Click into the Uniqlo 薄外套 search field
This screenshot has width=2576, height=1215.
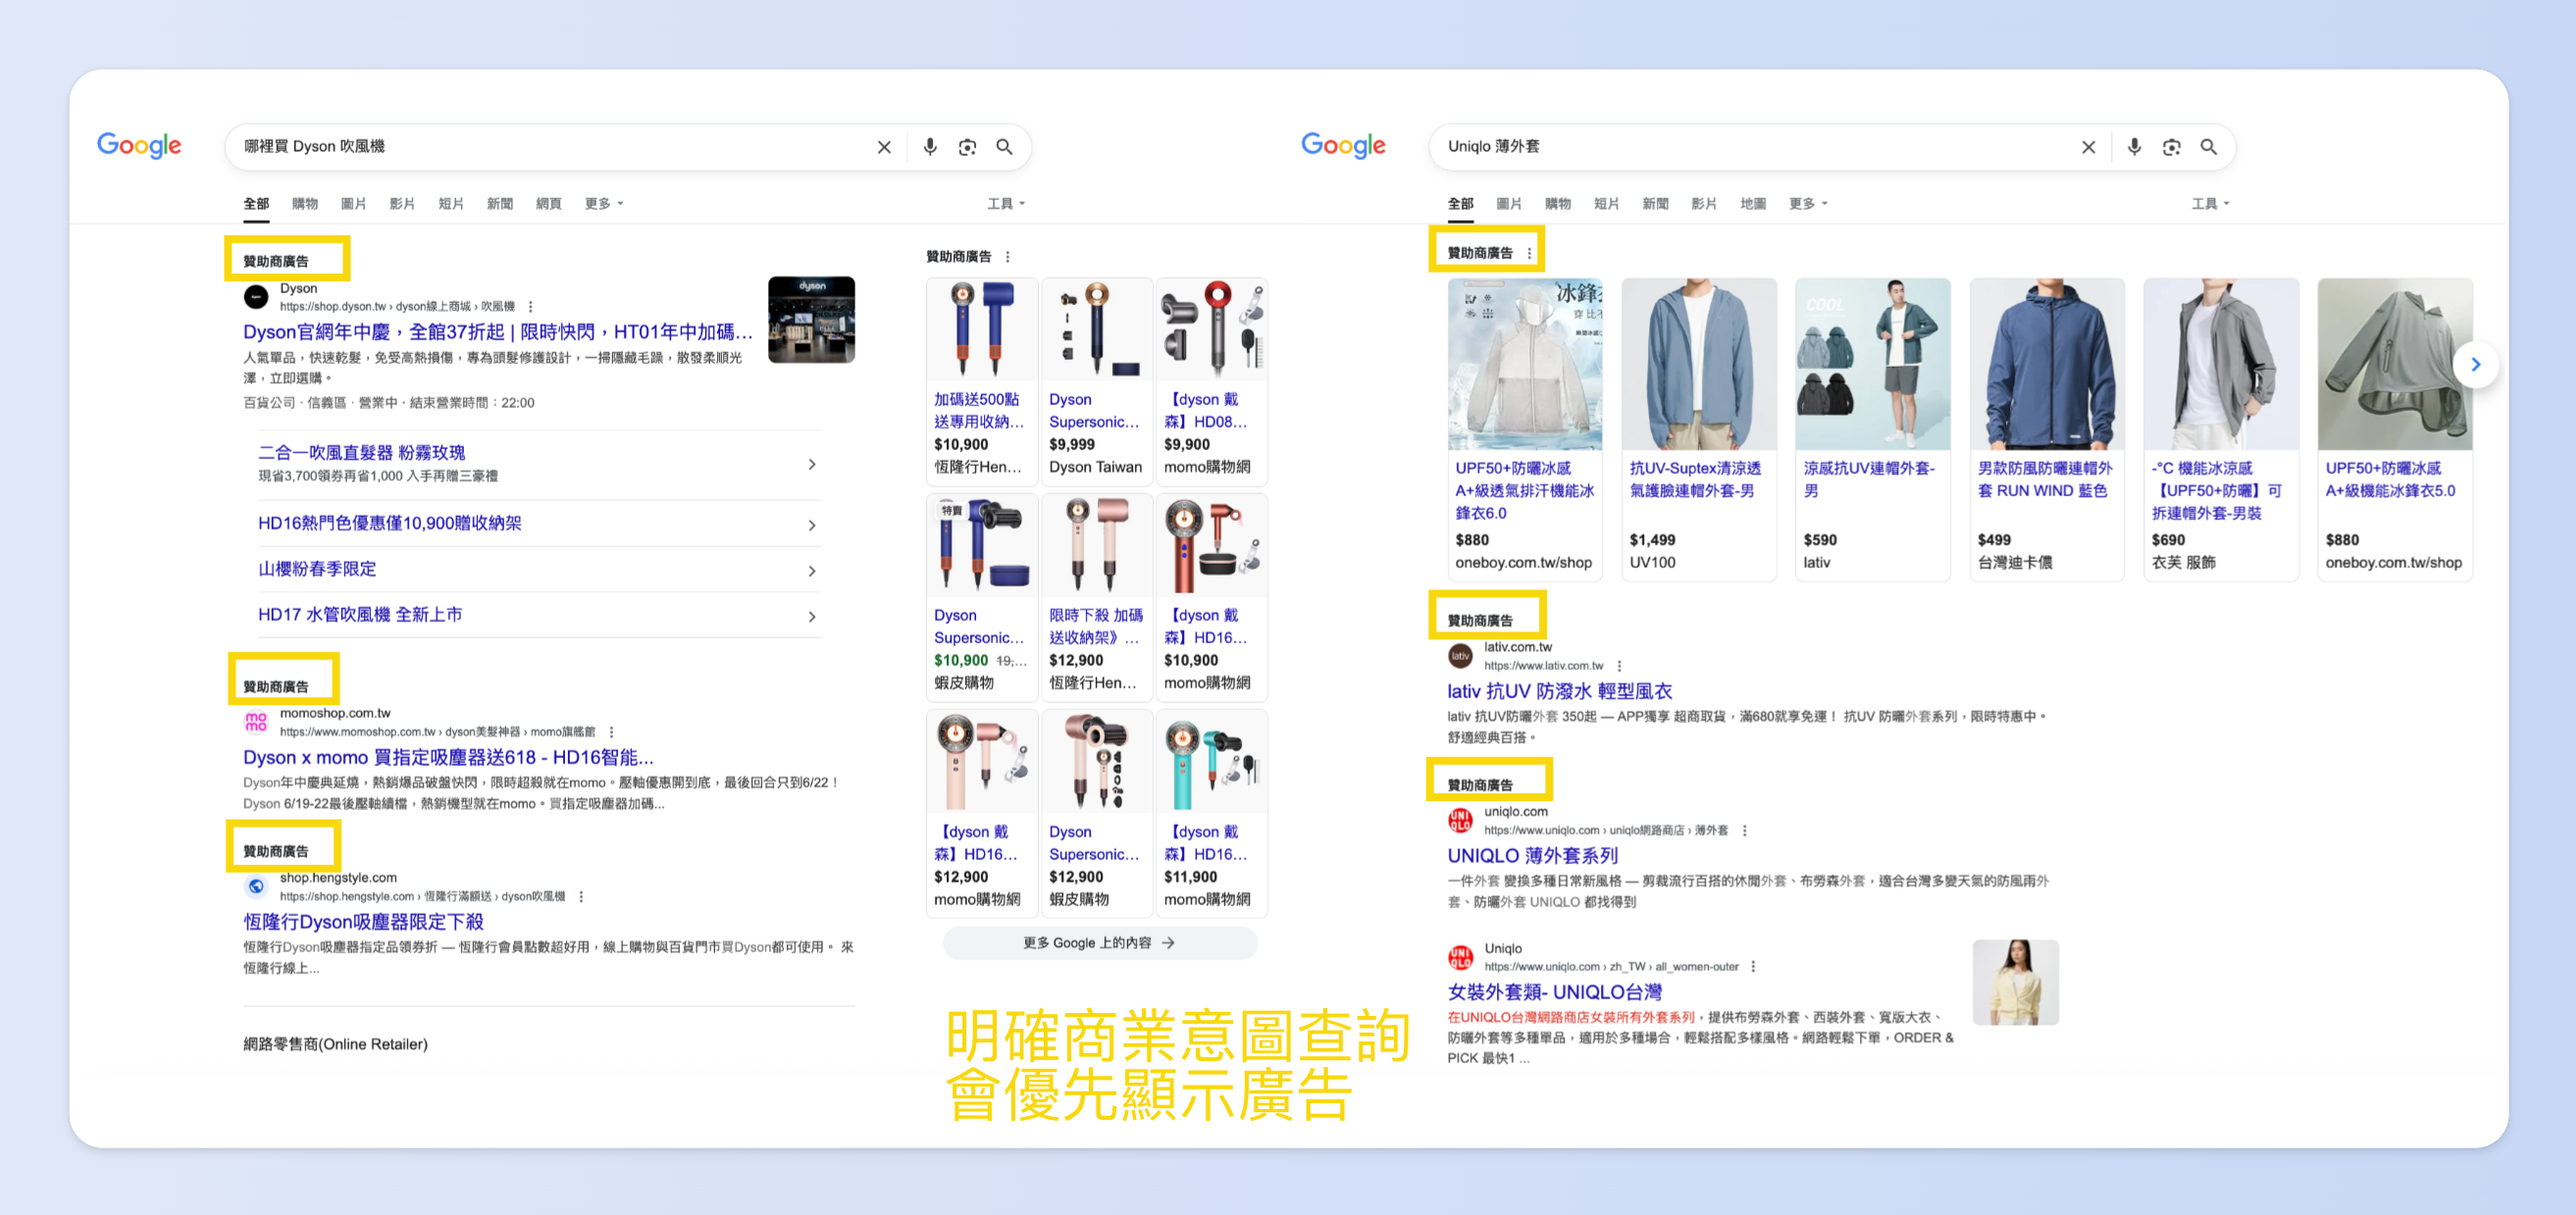click(x=1754, y=147)
